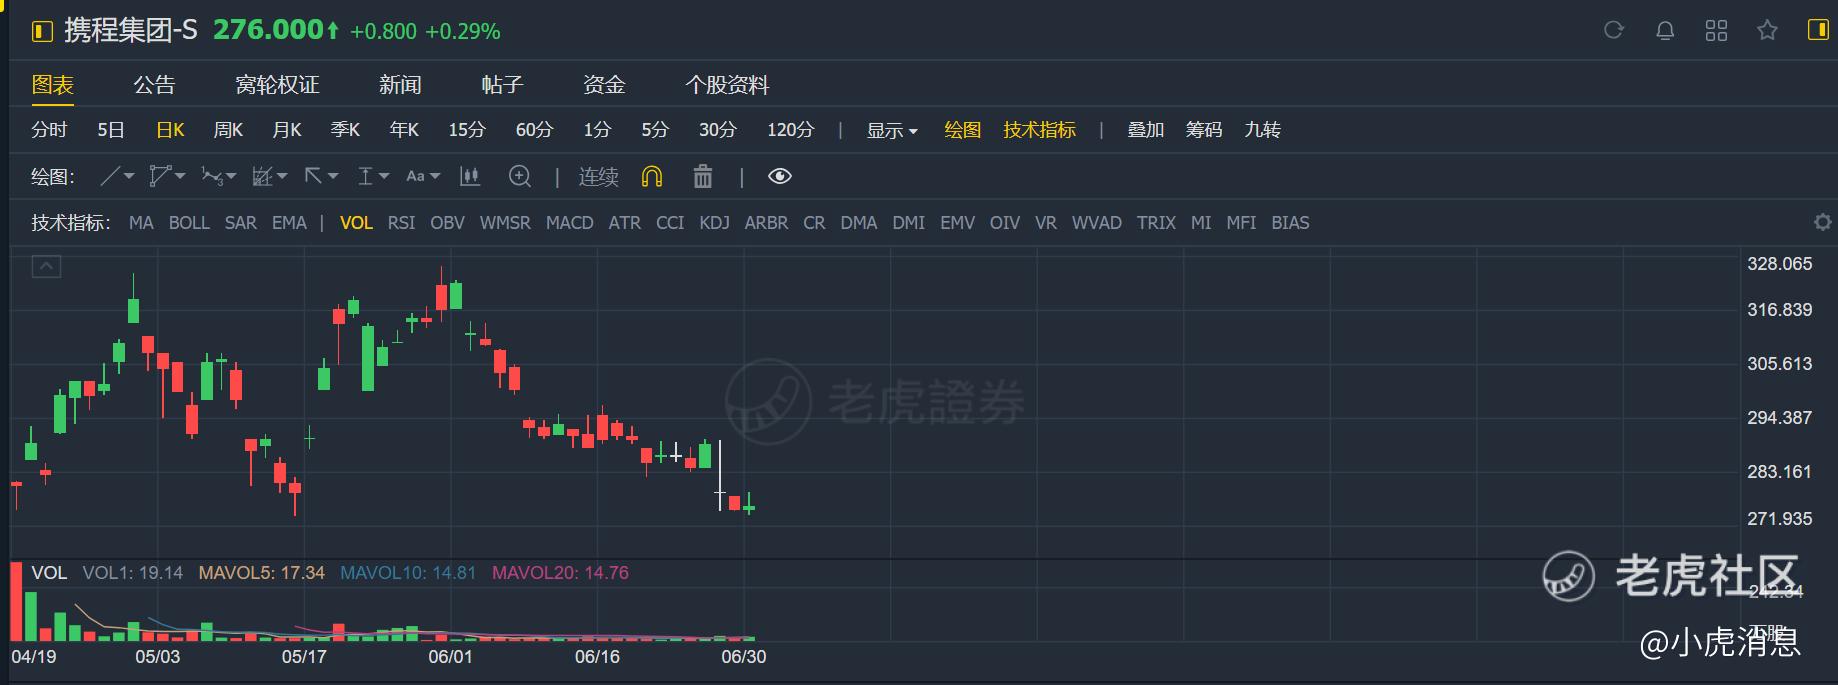Toggle continuous drawing mode 连续
The height and width of the screenshot is (685, 1838).
599,177
